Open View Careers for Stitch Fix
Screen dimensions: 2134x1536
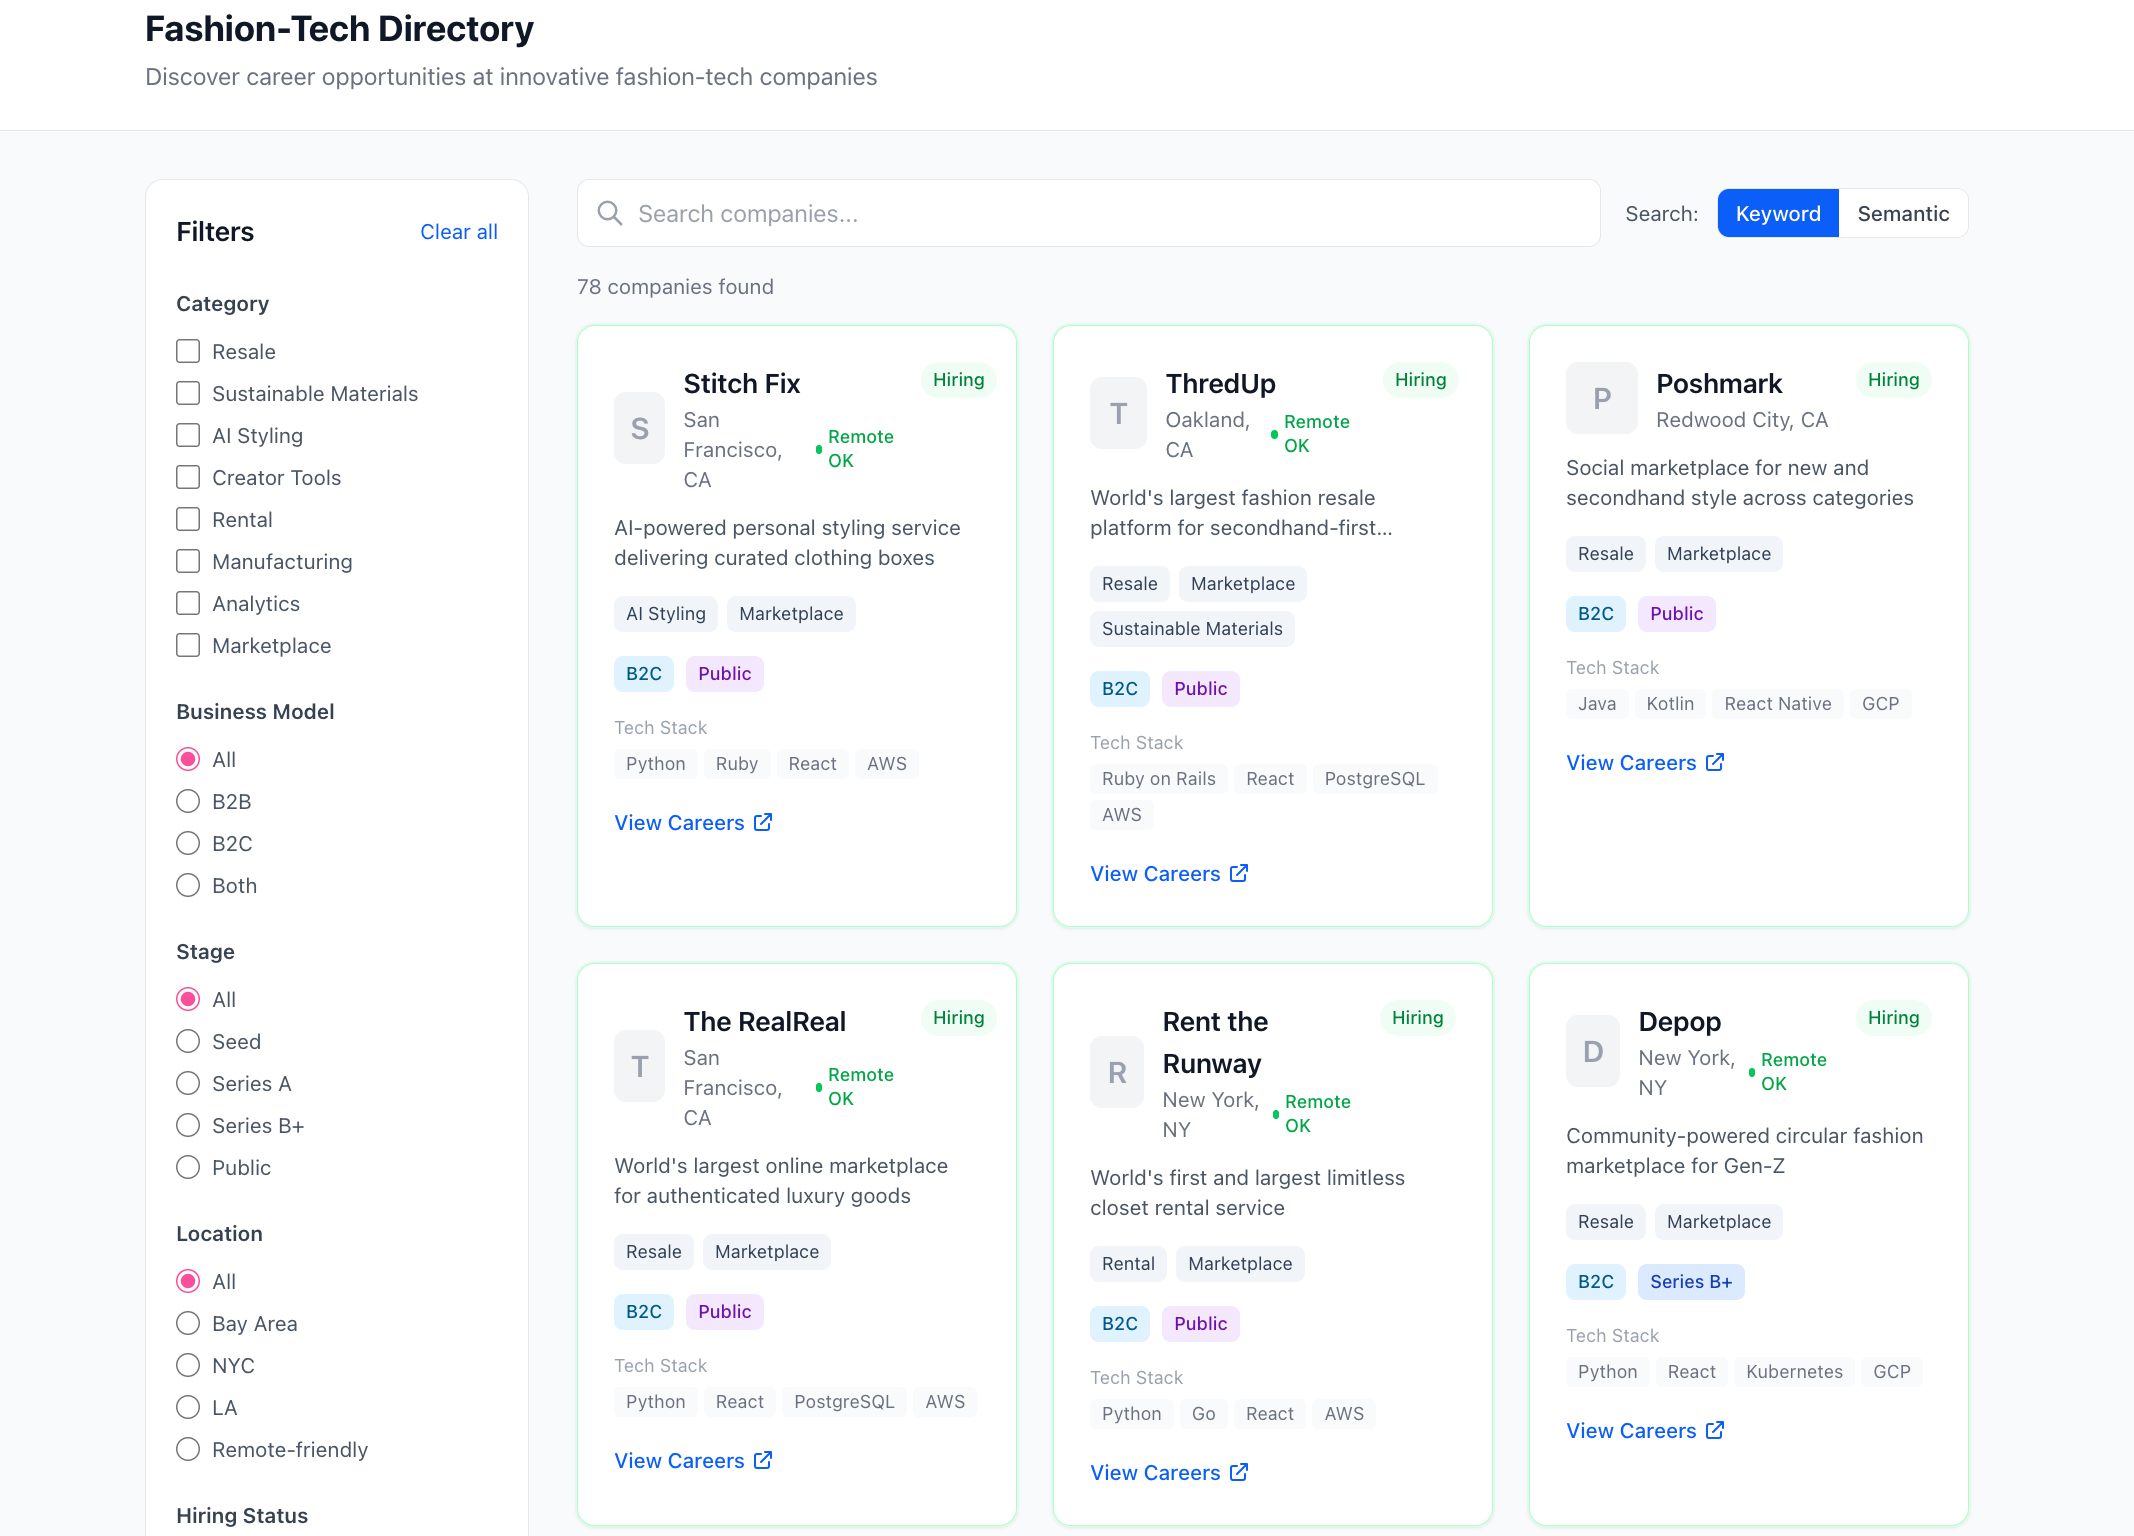693,822
